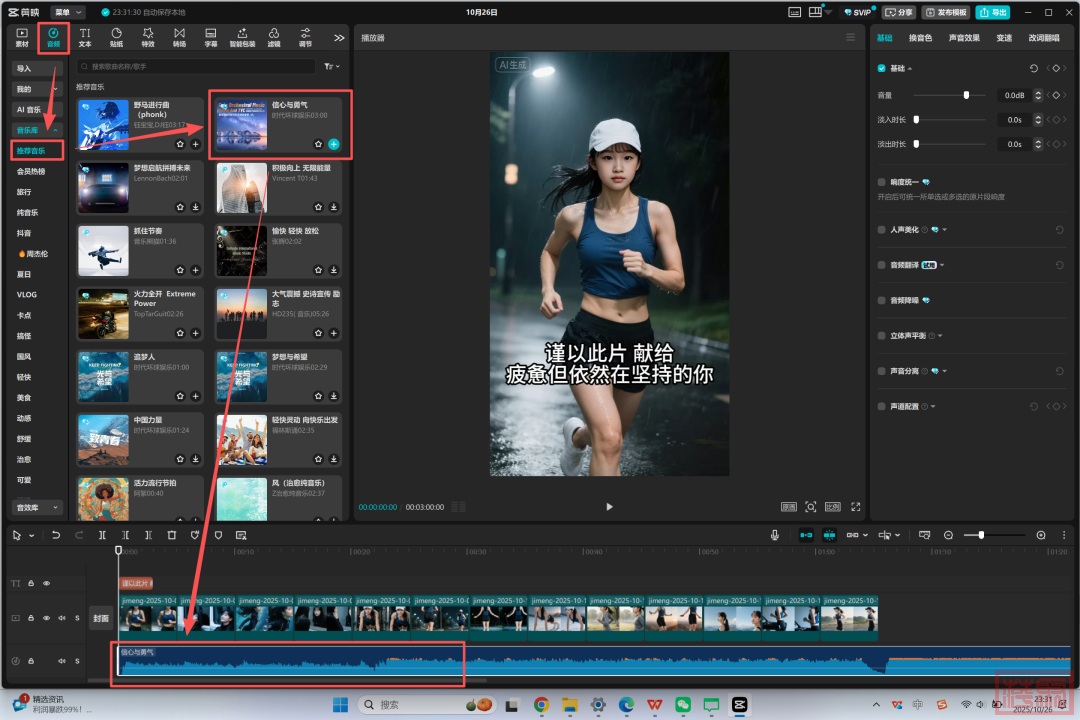Open the 转场 transitions panel
Viewport: 1080px width, 720px height.
coord(179,38)
